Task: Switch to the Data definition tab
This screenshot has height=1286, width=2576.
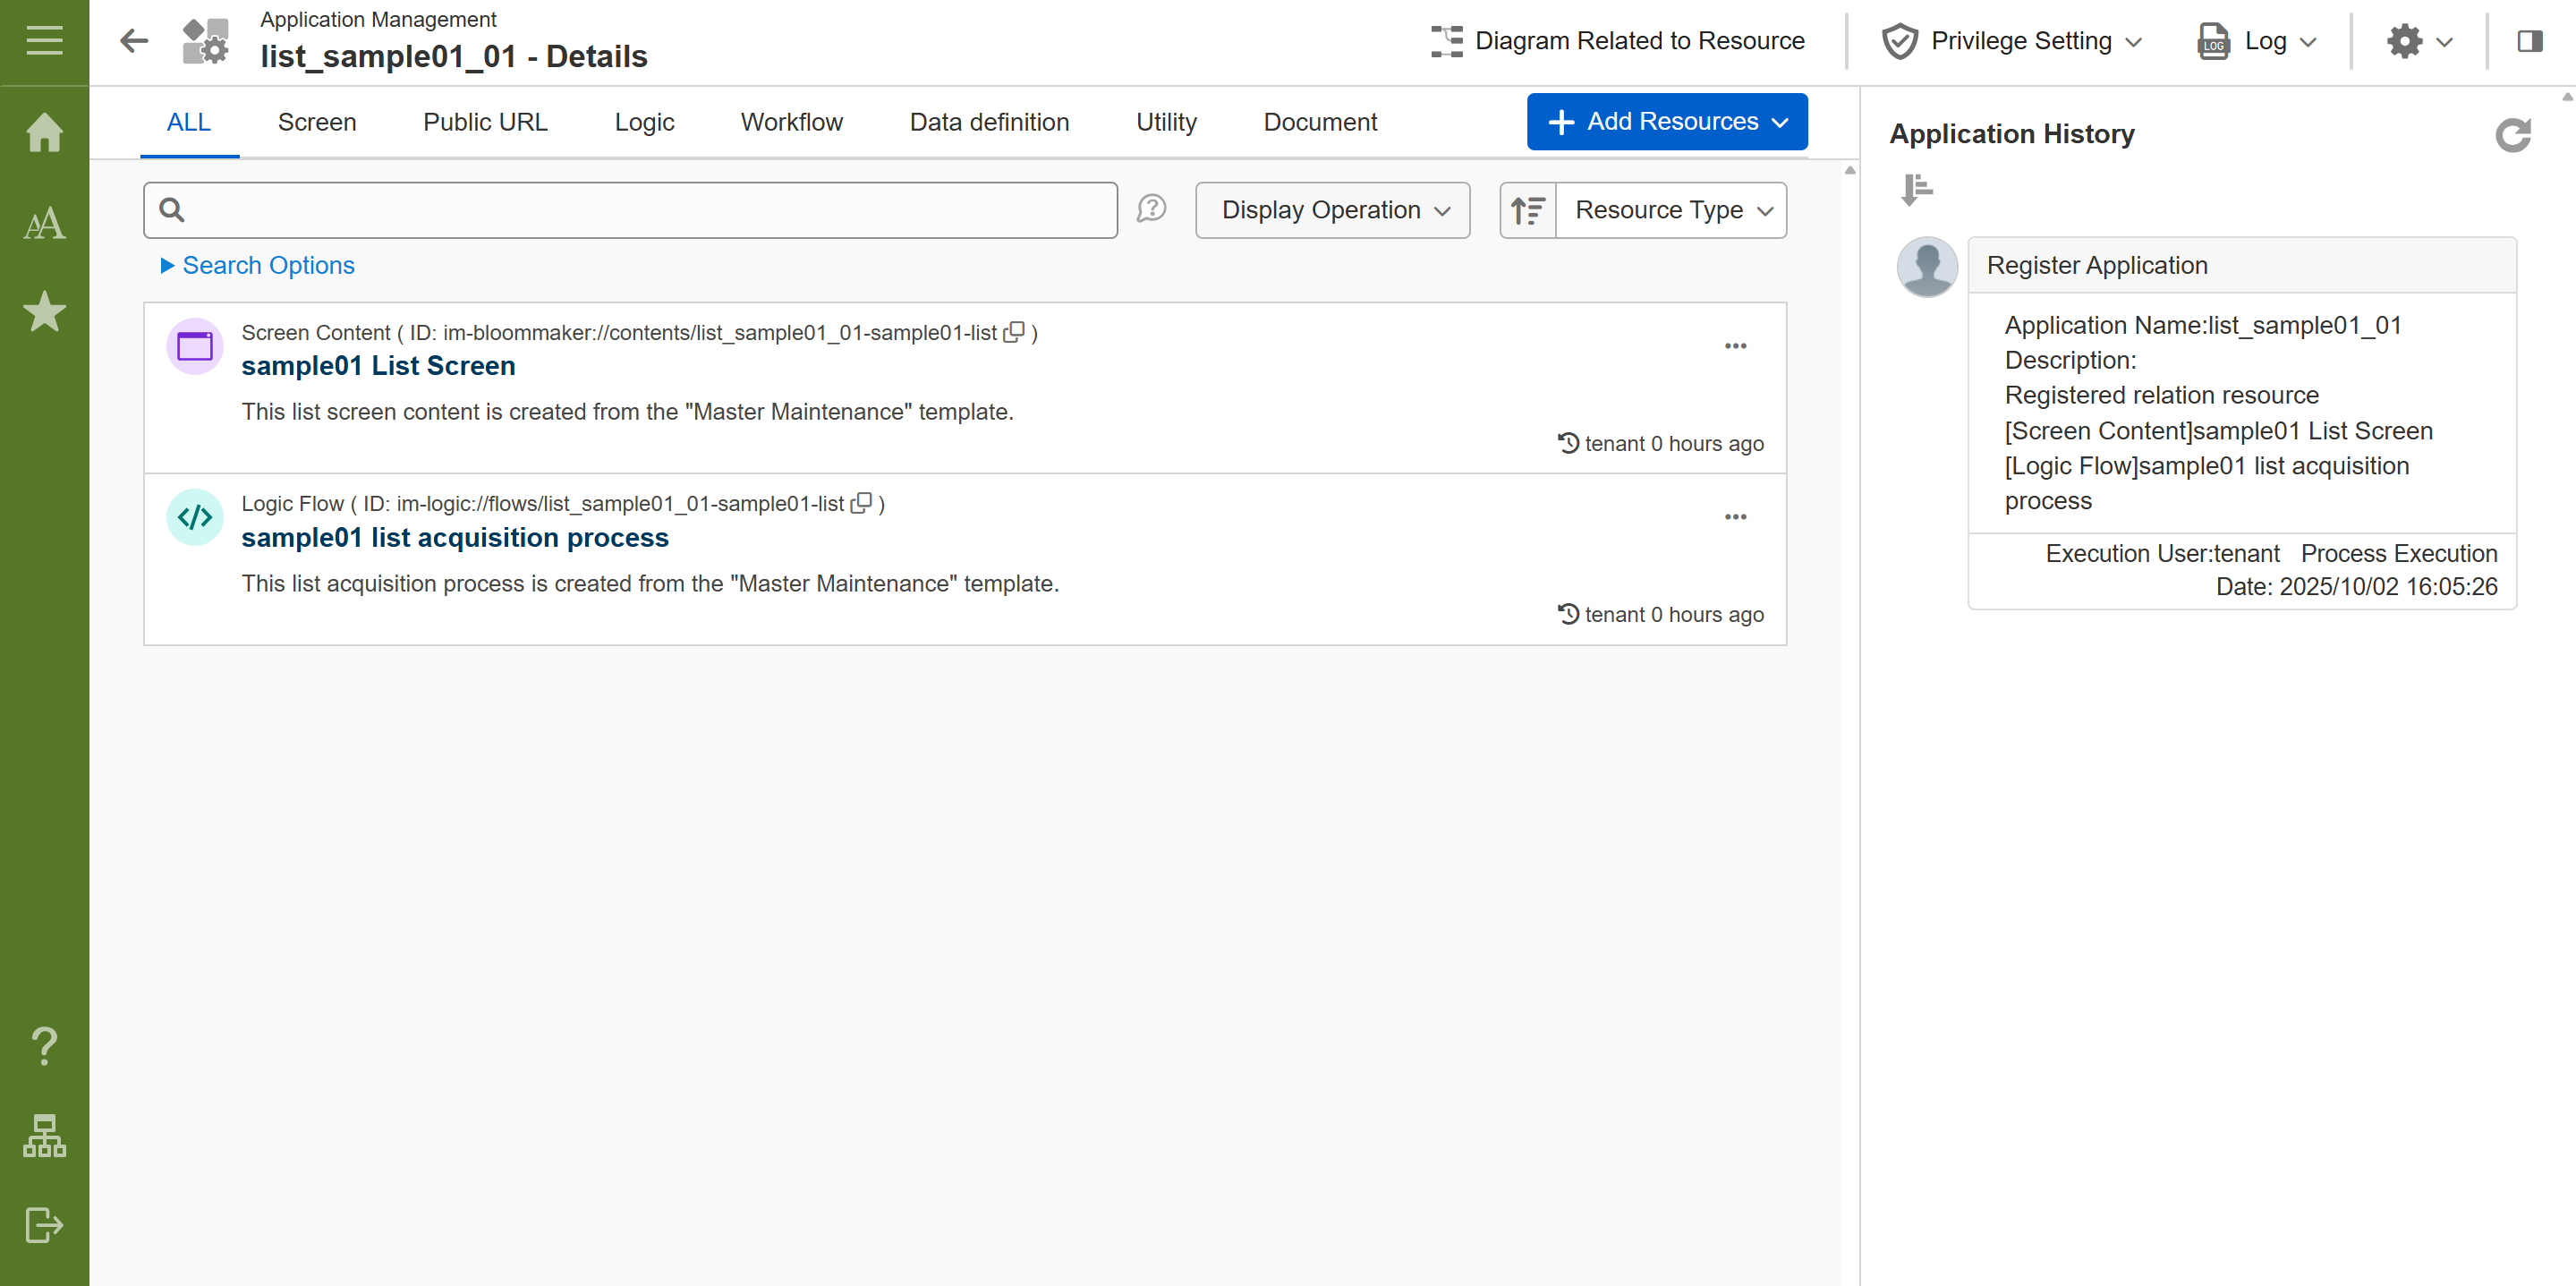Action: click(x=988, y=122)
